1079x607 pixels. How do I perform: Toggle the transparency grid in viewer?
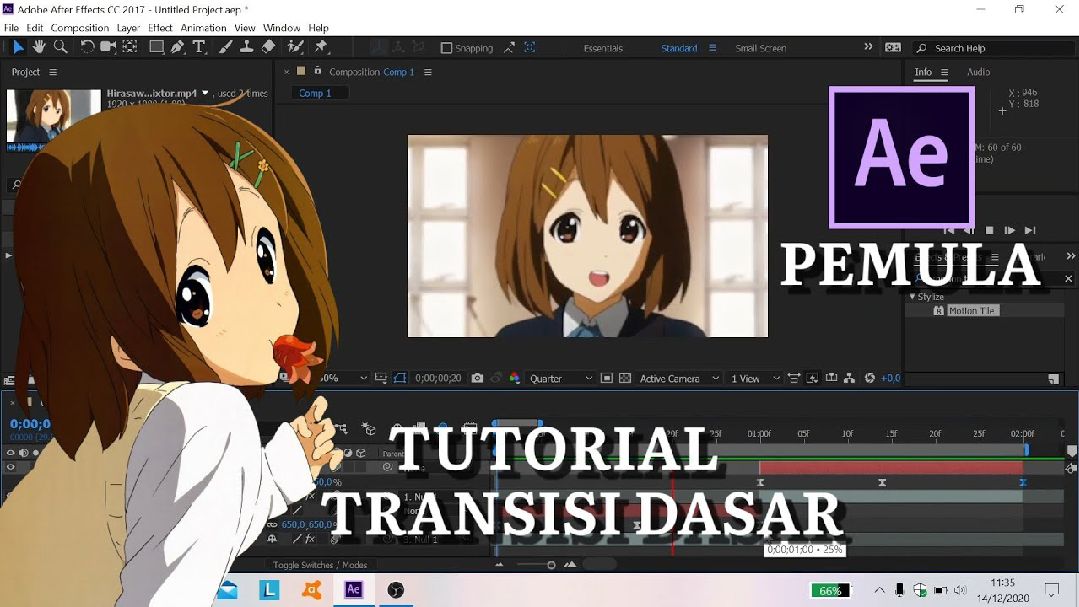click(625, 378)
